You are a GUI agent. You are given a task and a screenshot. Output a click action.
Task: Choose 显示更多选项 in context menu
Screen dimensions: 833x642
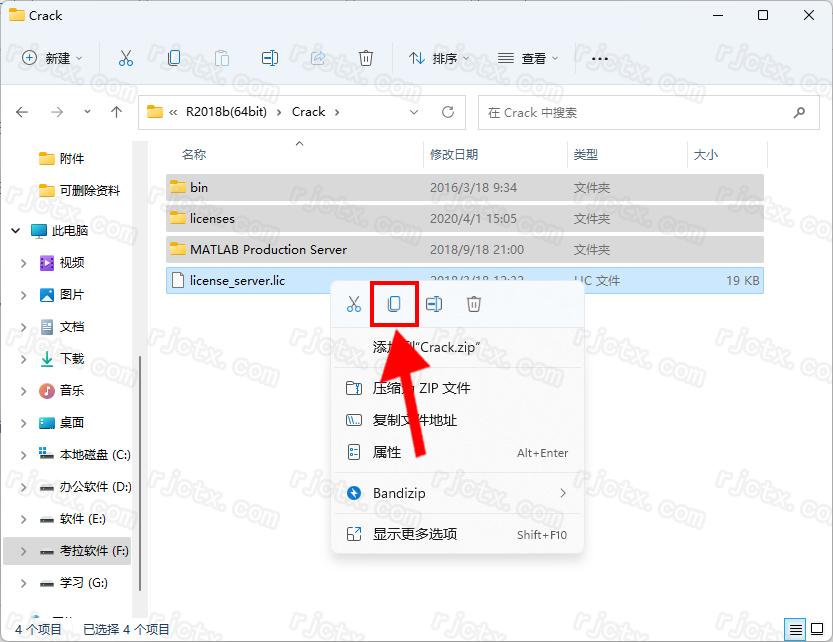(x=415, y=535)
